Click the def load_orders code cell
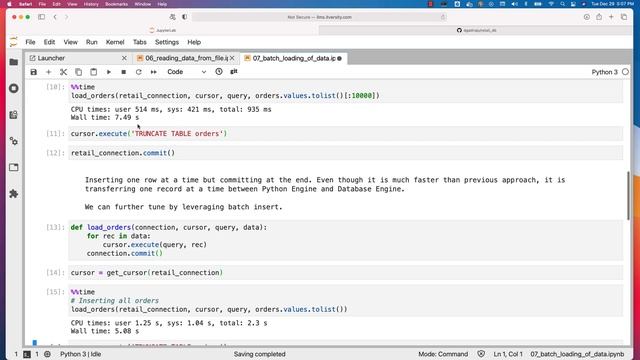Screen dimensions: 640x360 346,240
